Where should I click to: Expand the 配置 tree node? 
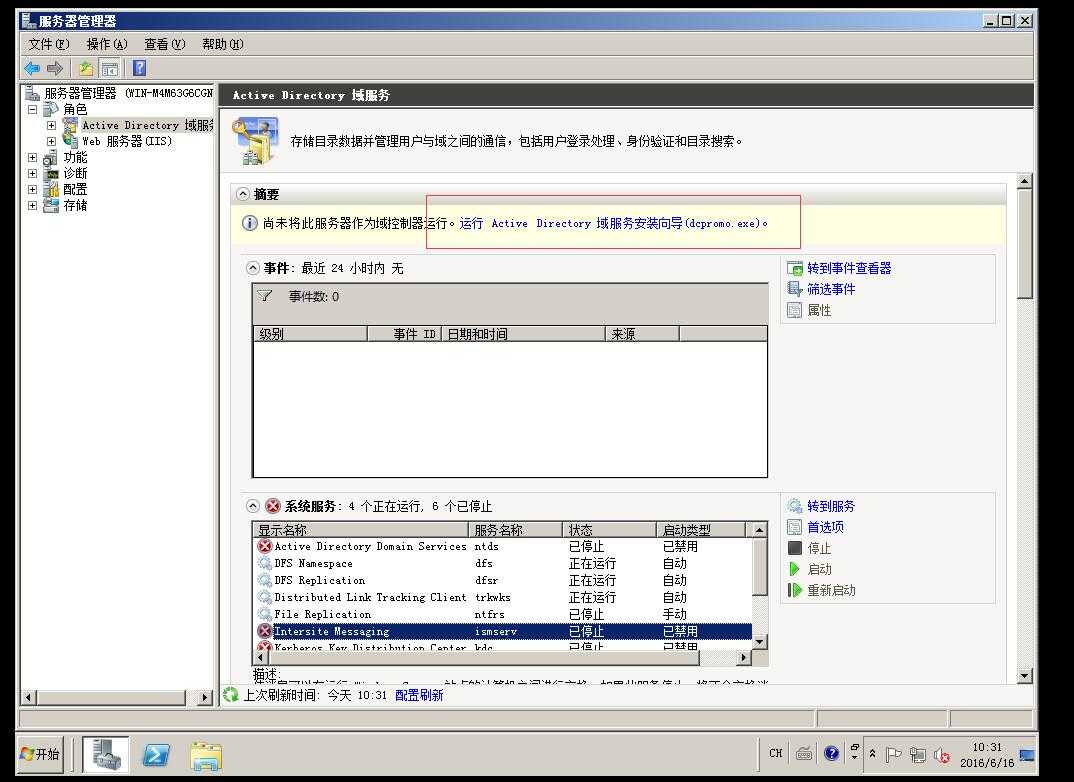[32, 189]
